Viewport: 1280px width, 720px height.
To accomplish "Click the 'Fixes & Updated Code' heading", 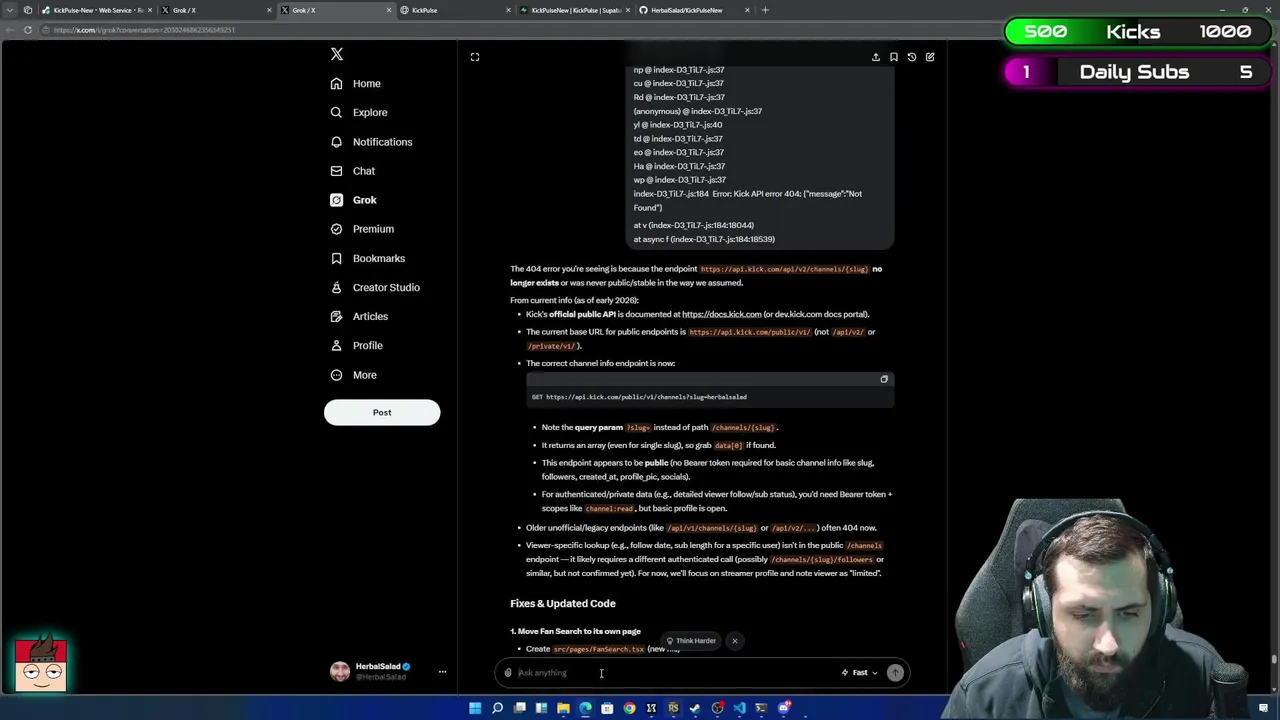I will click(x=563, y=604).
